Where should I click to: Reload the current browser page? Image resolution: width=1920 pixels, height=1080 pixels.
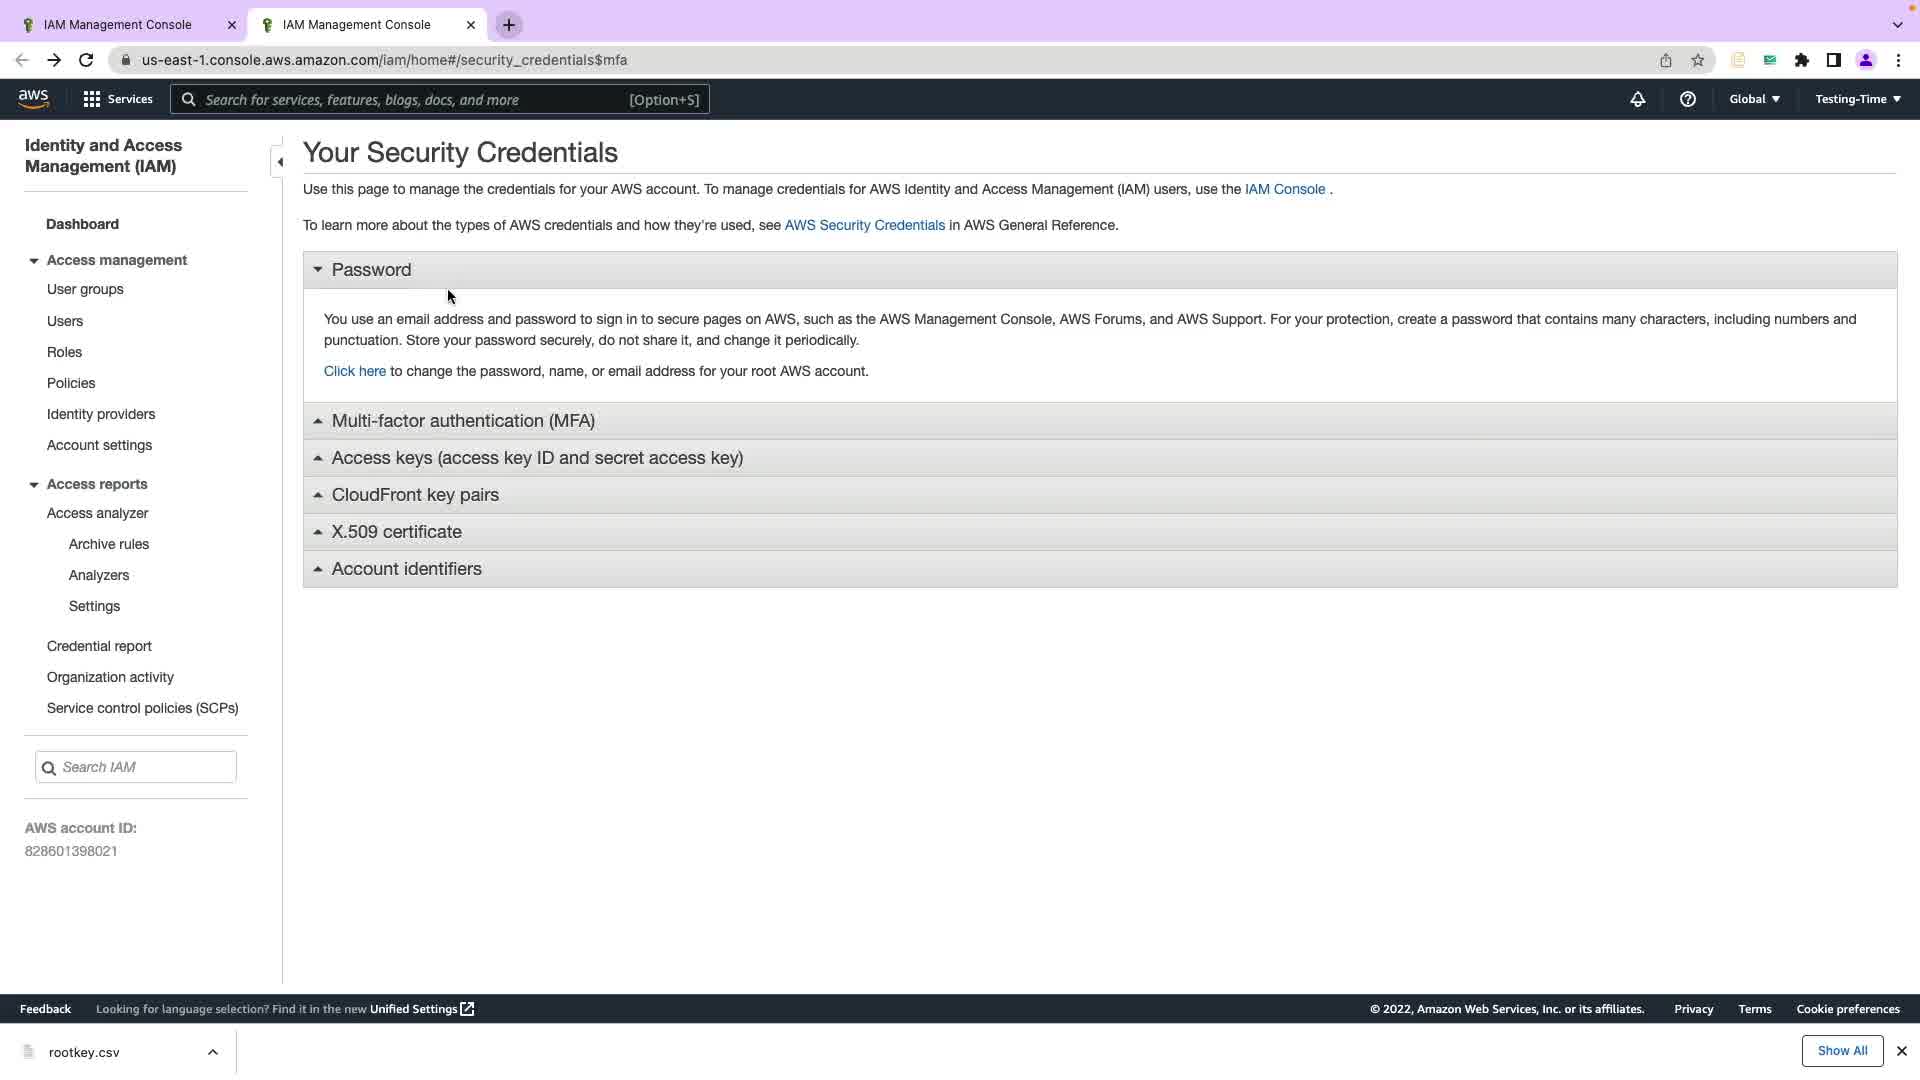click(86, 60)
